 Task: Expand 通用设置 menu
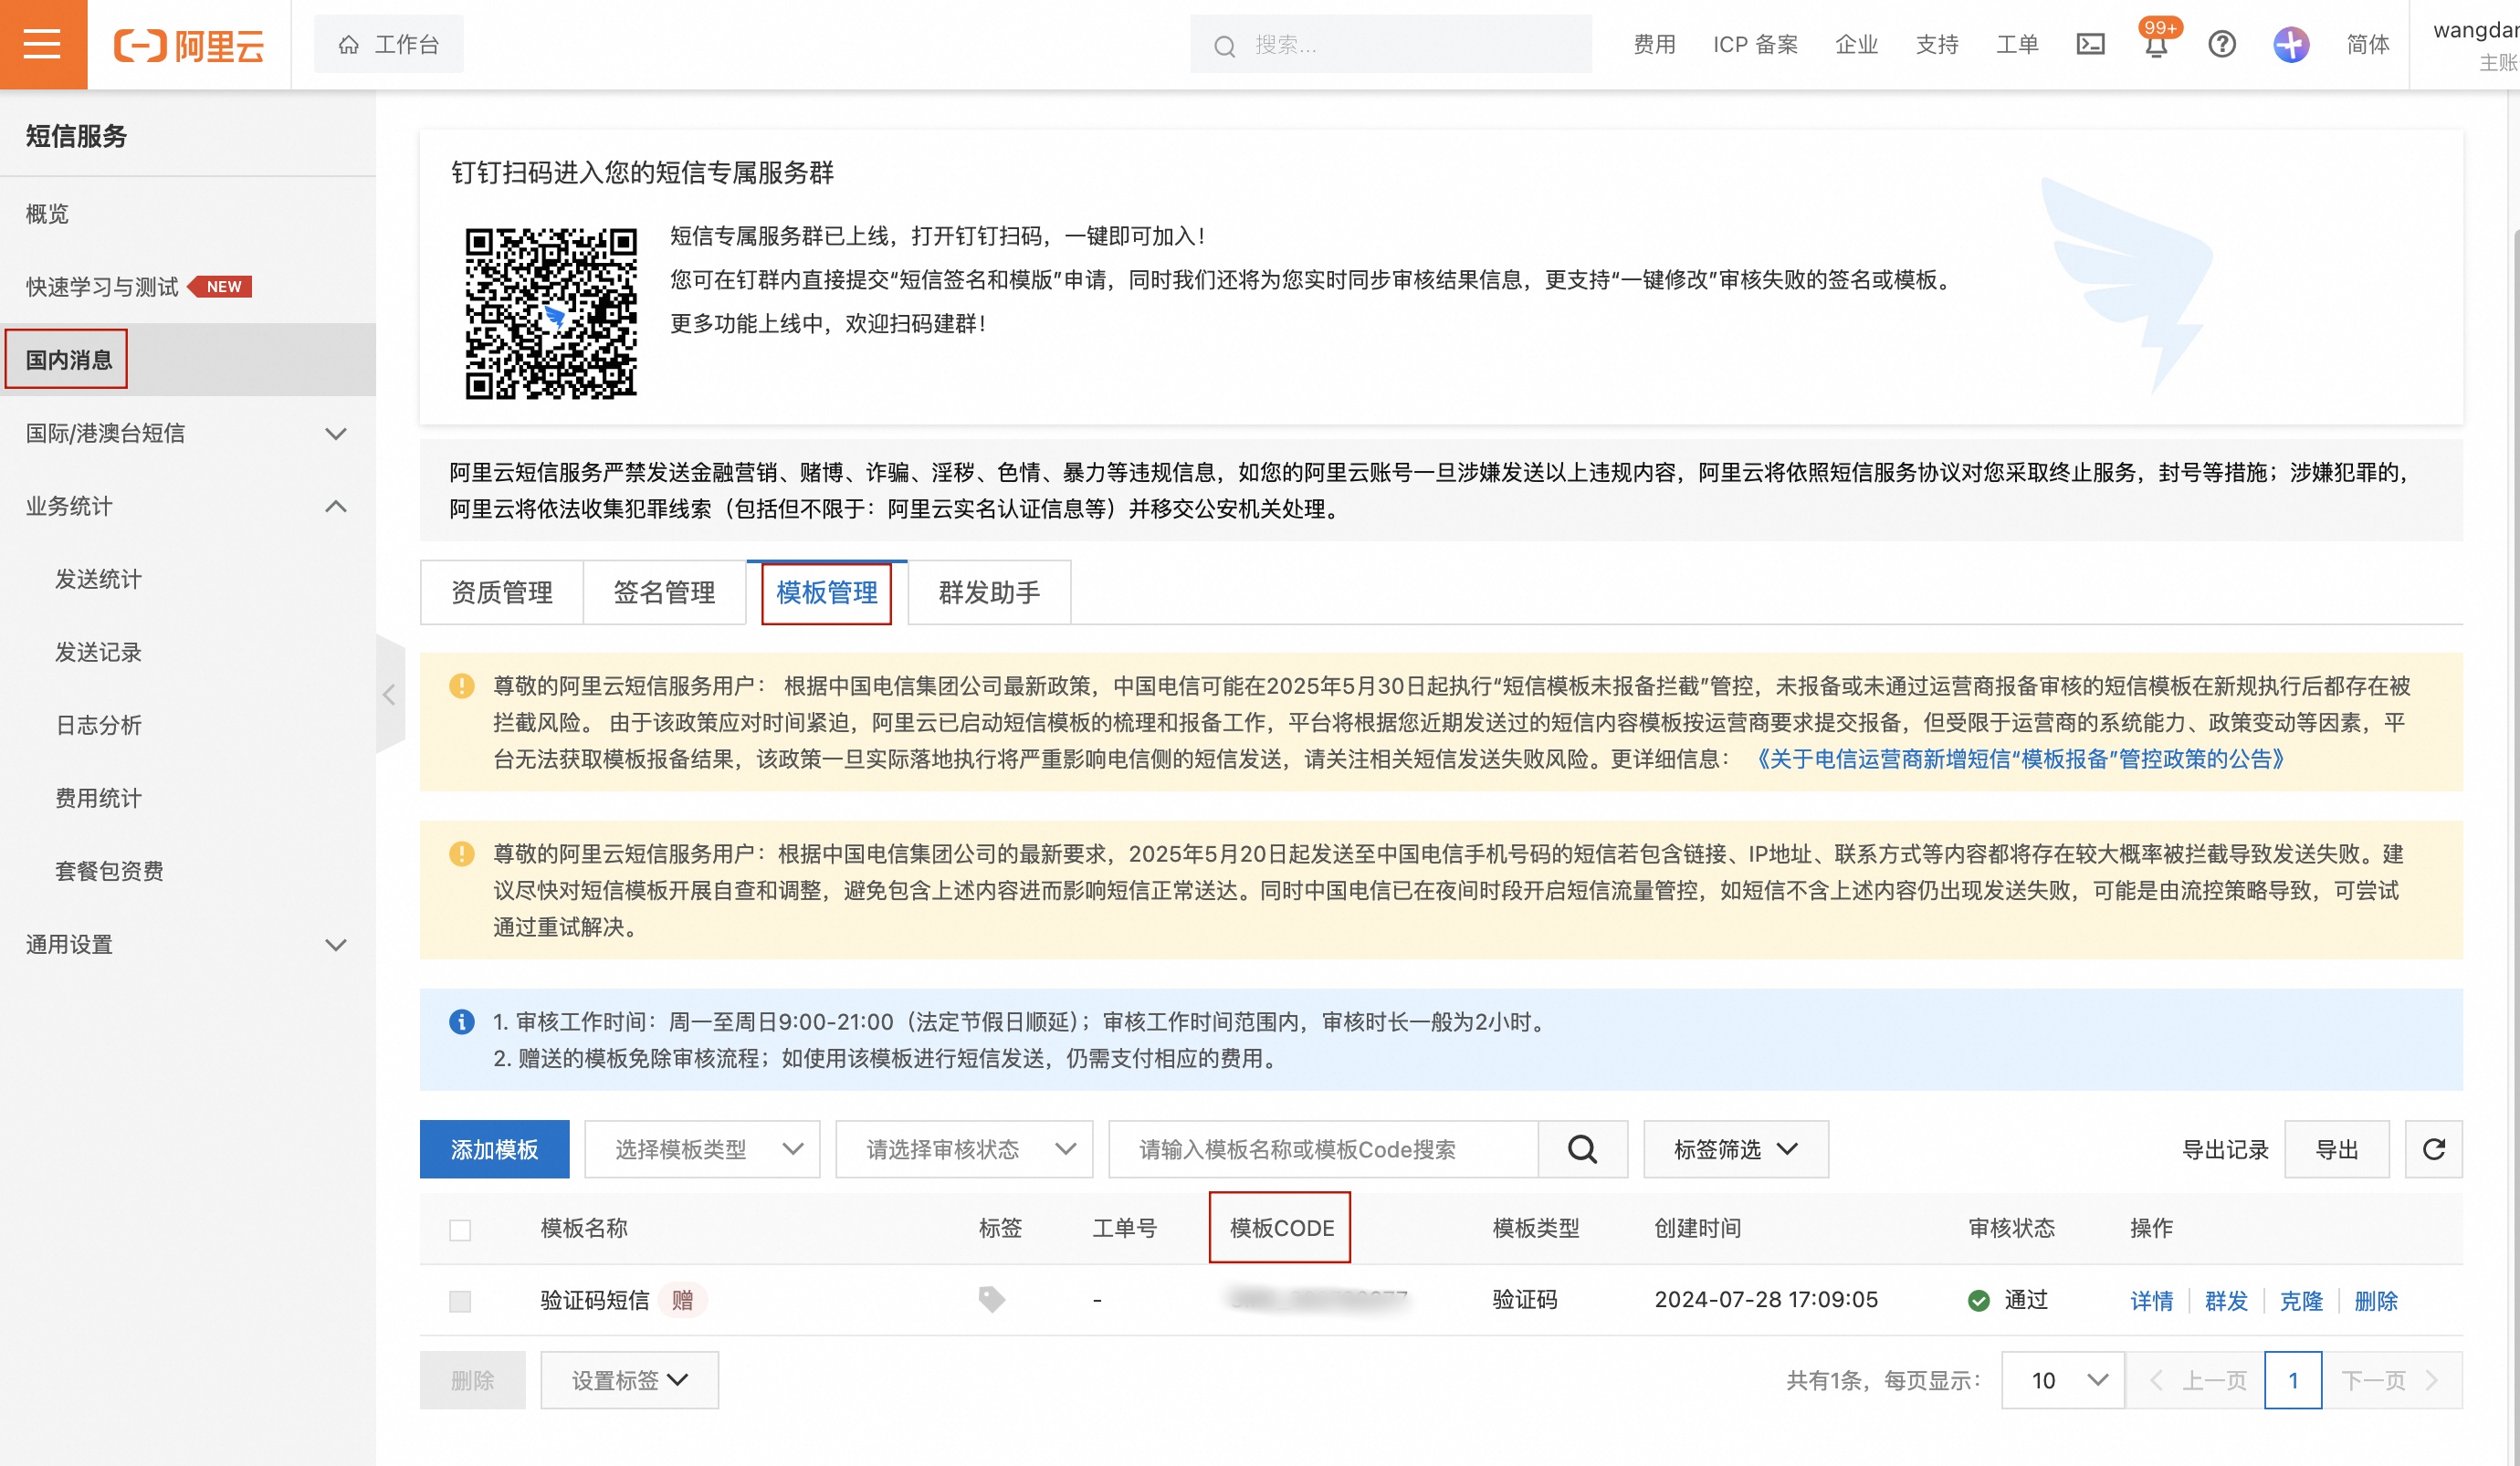click(188, 944)
